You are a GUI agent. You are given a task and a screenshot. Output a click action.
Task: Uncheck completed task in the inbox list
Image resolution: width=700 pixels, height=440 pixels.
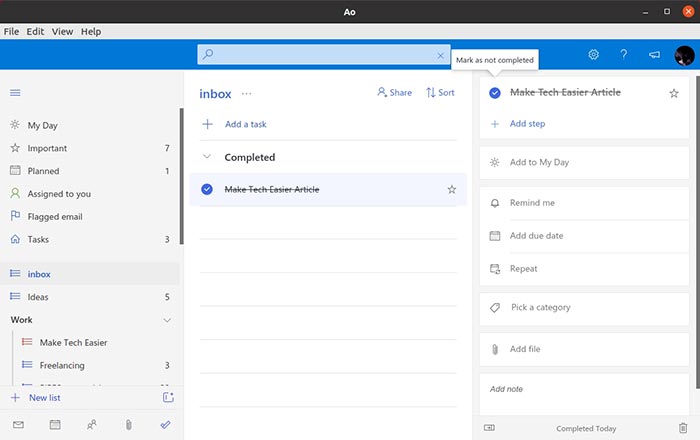tap(207, 189)
